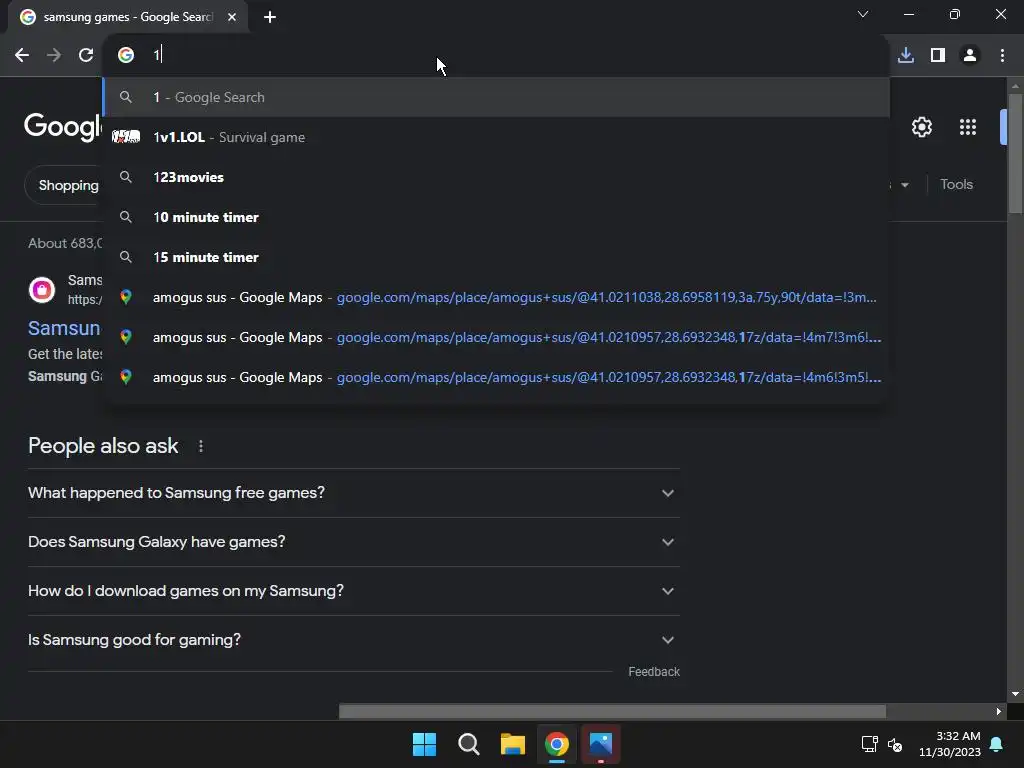The image size is (1024, 768).
Task: Open the Chrome downloads icon
Action: click(x=906, y=55)
